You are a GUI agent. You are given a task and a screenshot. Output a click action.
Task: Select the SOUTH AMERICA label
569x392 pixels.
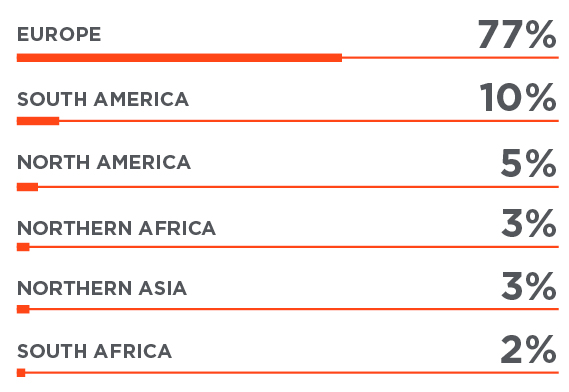(x=103, y=99)
